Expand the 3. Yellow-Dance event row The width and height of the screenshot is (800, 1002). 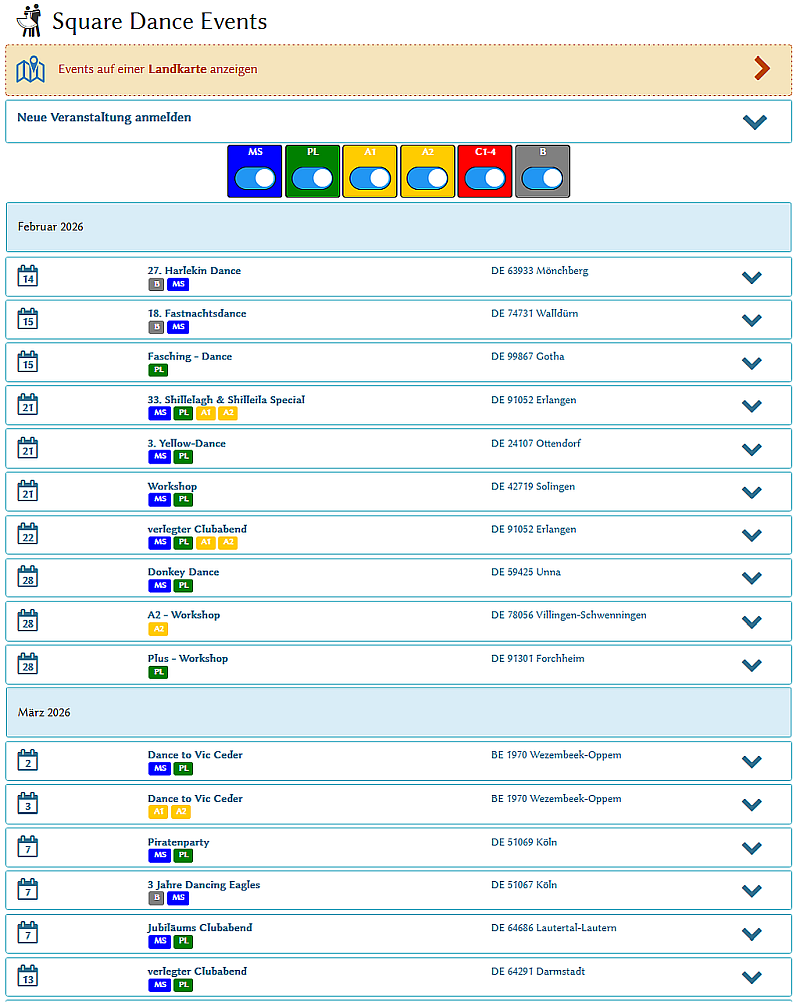pos(752,450)
